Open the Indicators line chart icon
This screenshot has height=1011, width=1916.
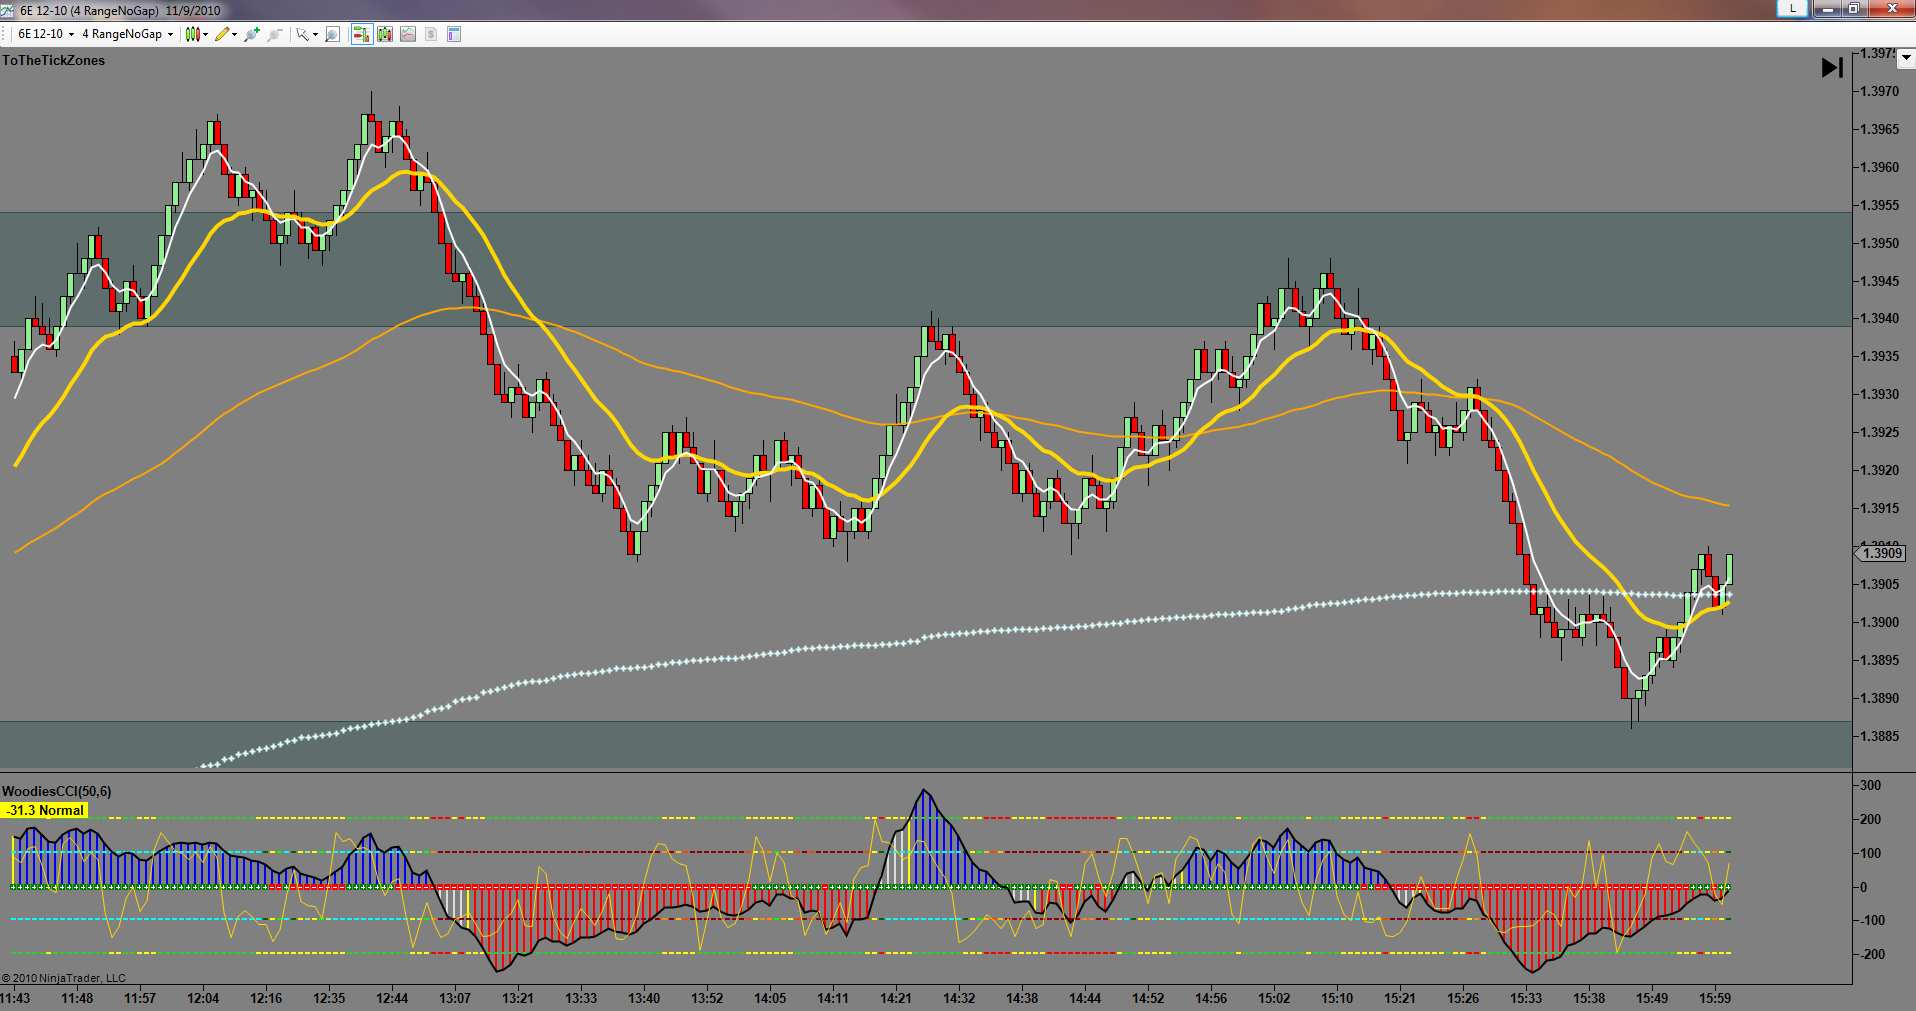(408, 34)
